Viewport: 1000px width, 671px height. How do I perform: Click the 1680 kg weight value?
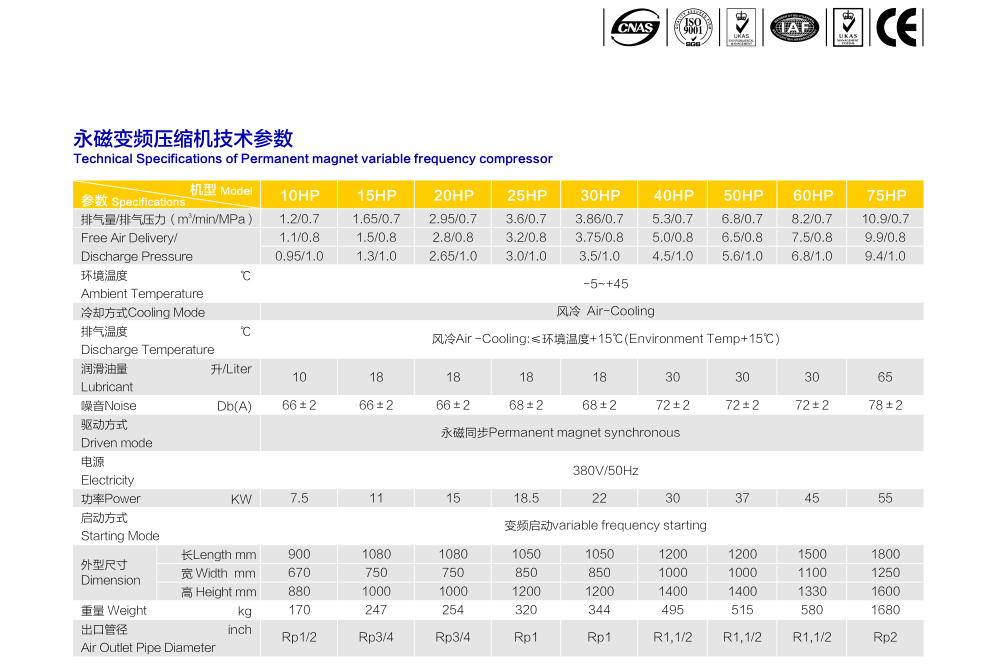tap(886, 610)
